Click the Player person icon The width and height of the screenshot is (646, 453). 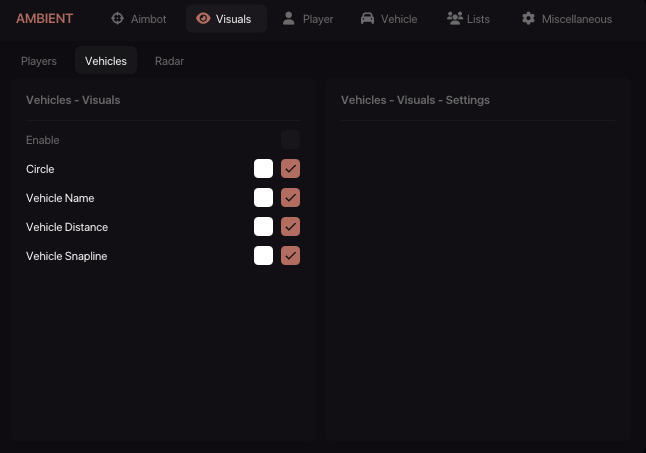[289, 19]
